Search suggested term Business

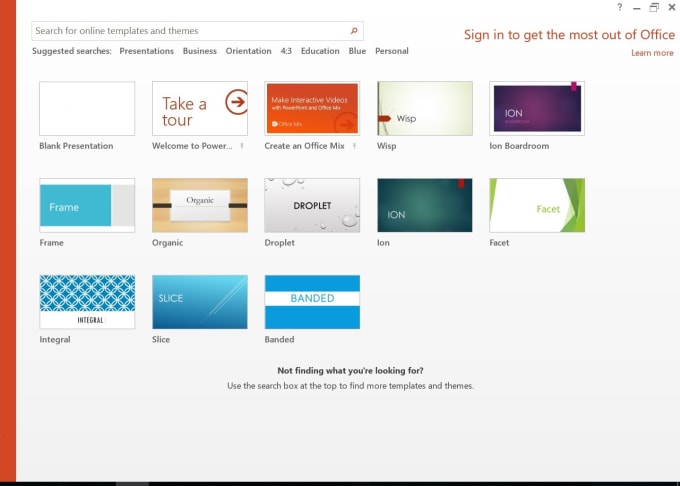(199, 51)
